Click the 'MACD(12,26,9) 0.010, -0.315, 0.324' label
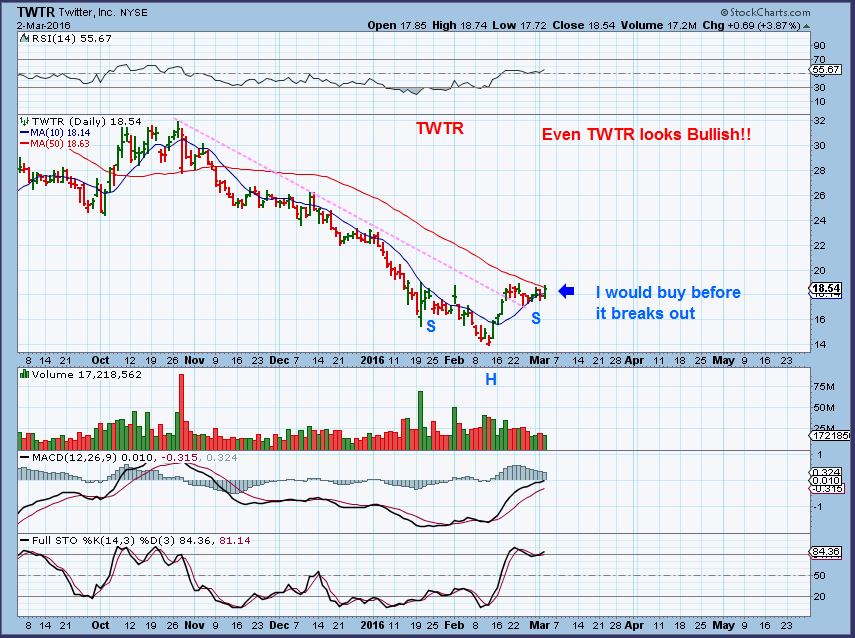The height and width of the screenshot is (638, 855). tap(134, 458)
